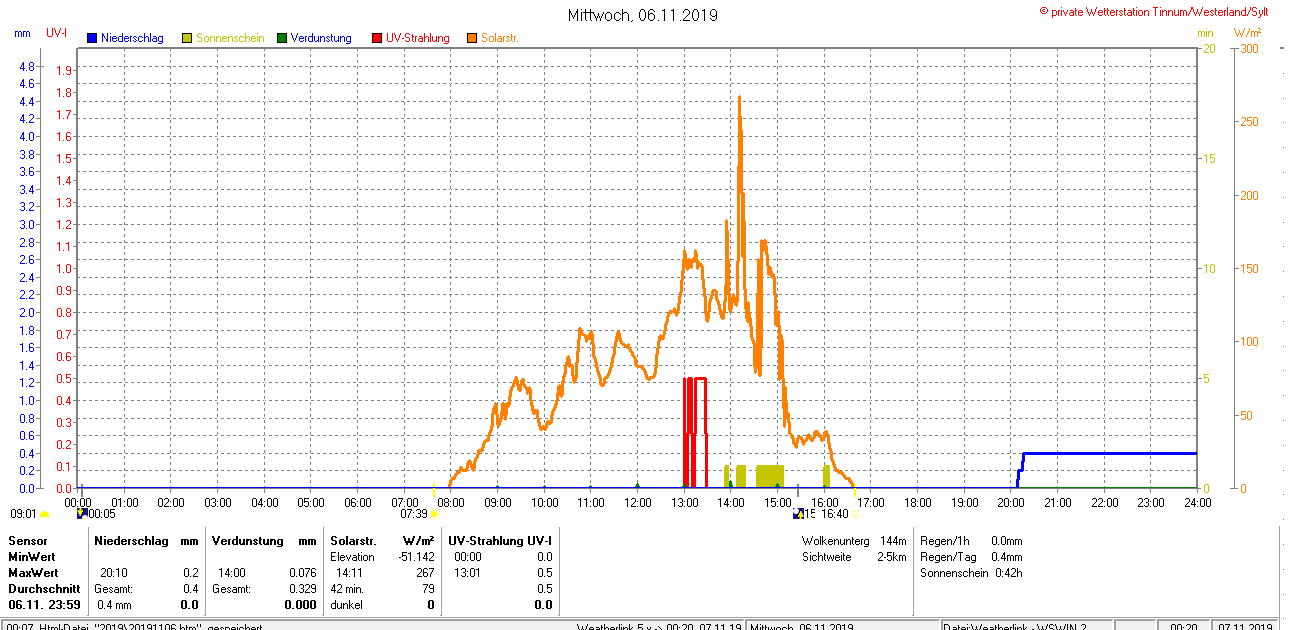Click the MaxWert row label

click(x=33, y=573)
